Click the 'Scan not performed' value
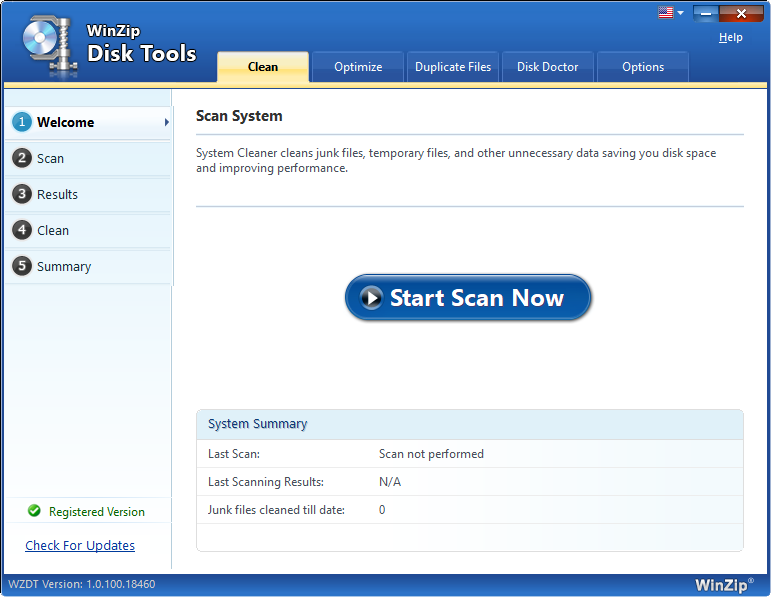 point(431,454)
